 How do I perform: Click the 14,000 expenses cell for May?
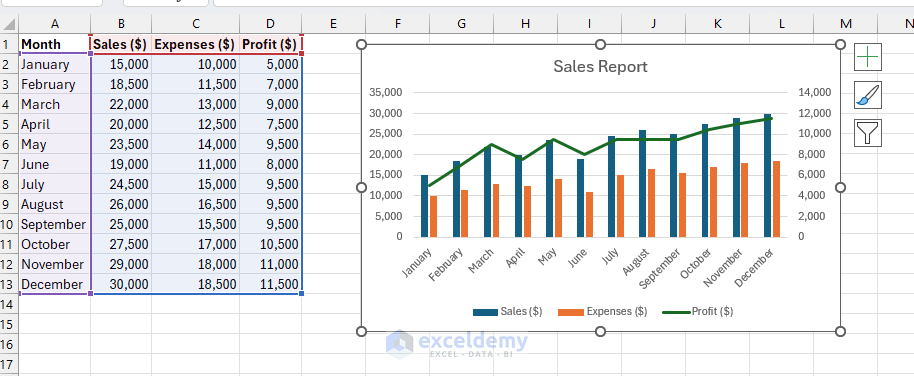point(196,144)
